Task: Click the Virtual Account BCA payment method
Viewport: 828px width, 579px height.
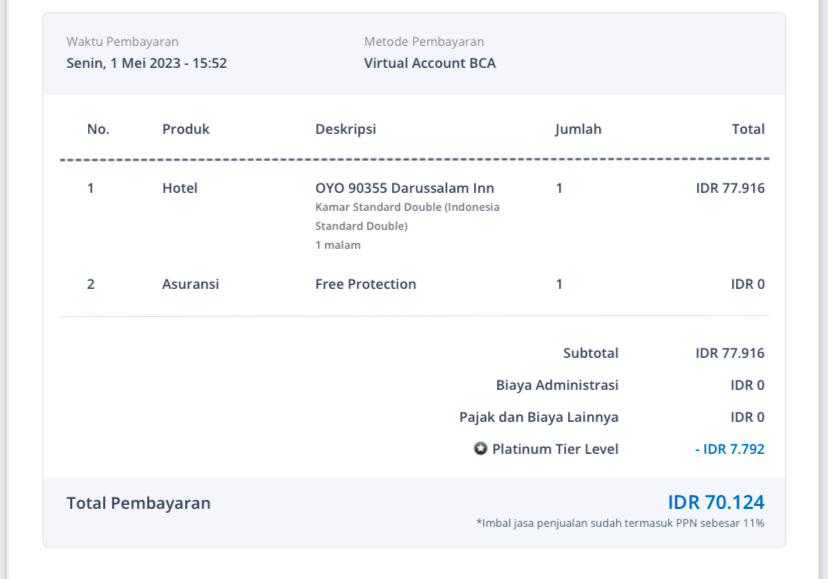Action: (x=429, y=63)
